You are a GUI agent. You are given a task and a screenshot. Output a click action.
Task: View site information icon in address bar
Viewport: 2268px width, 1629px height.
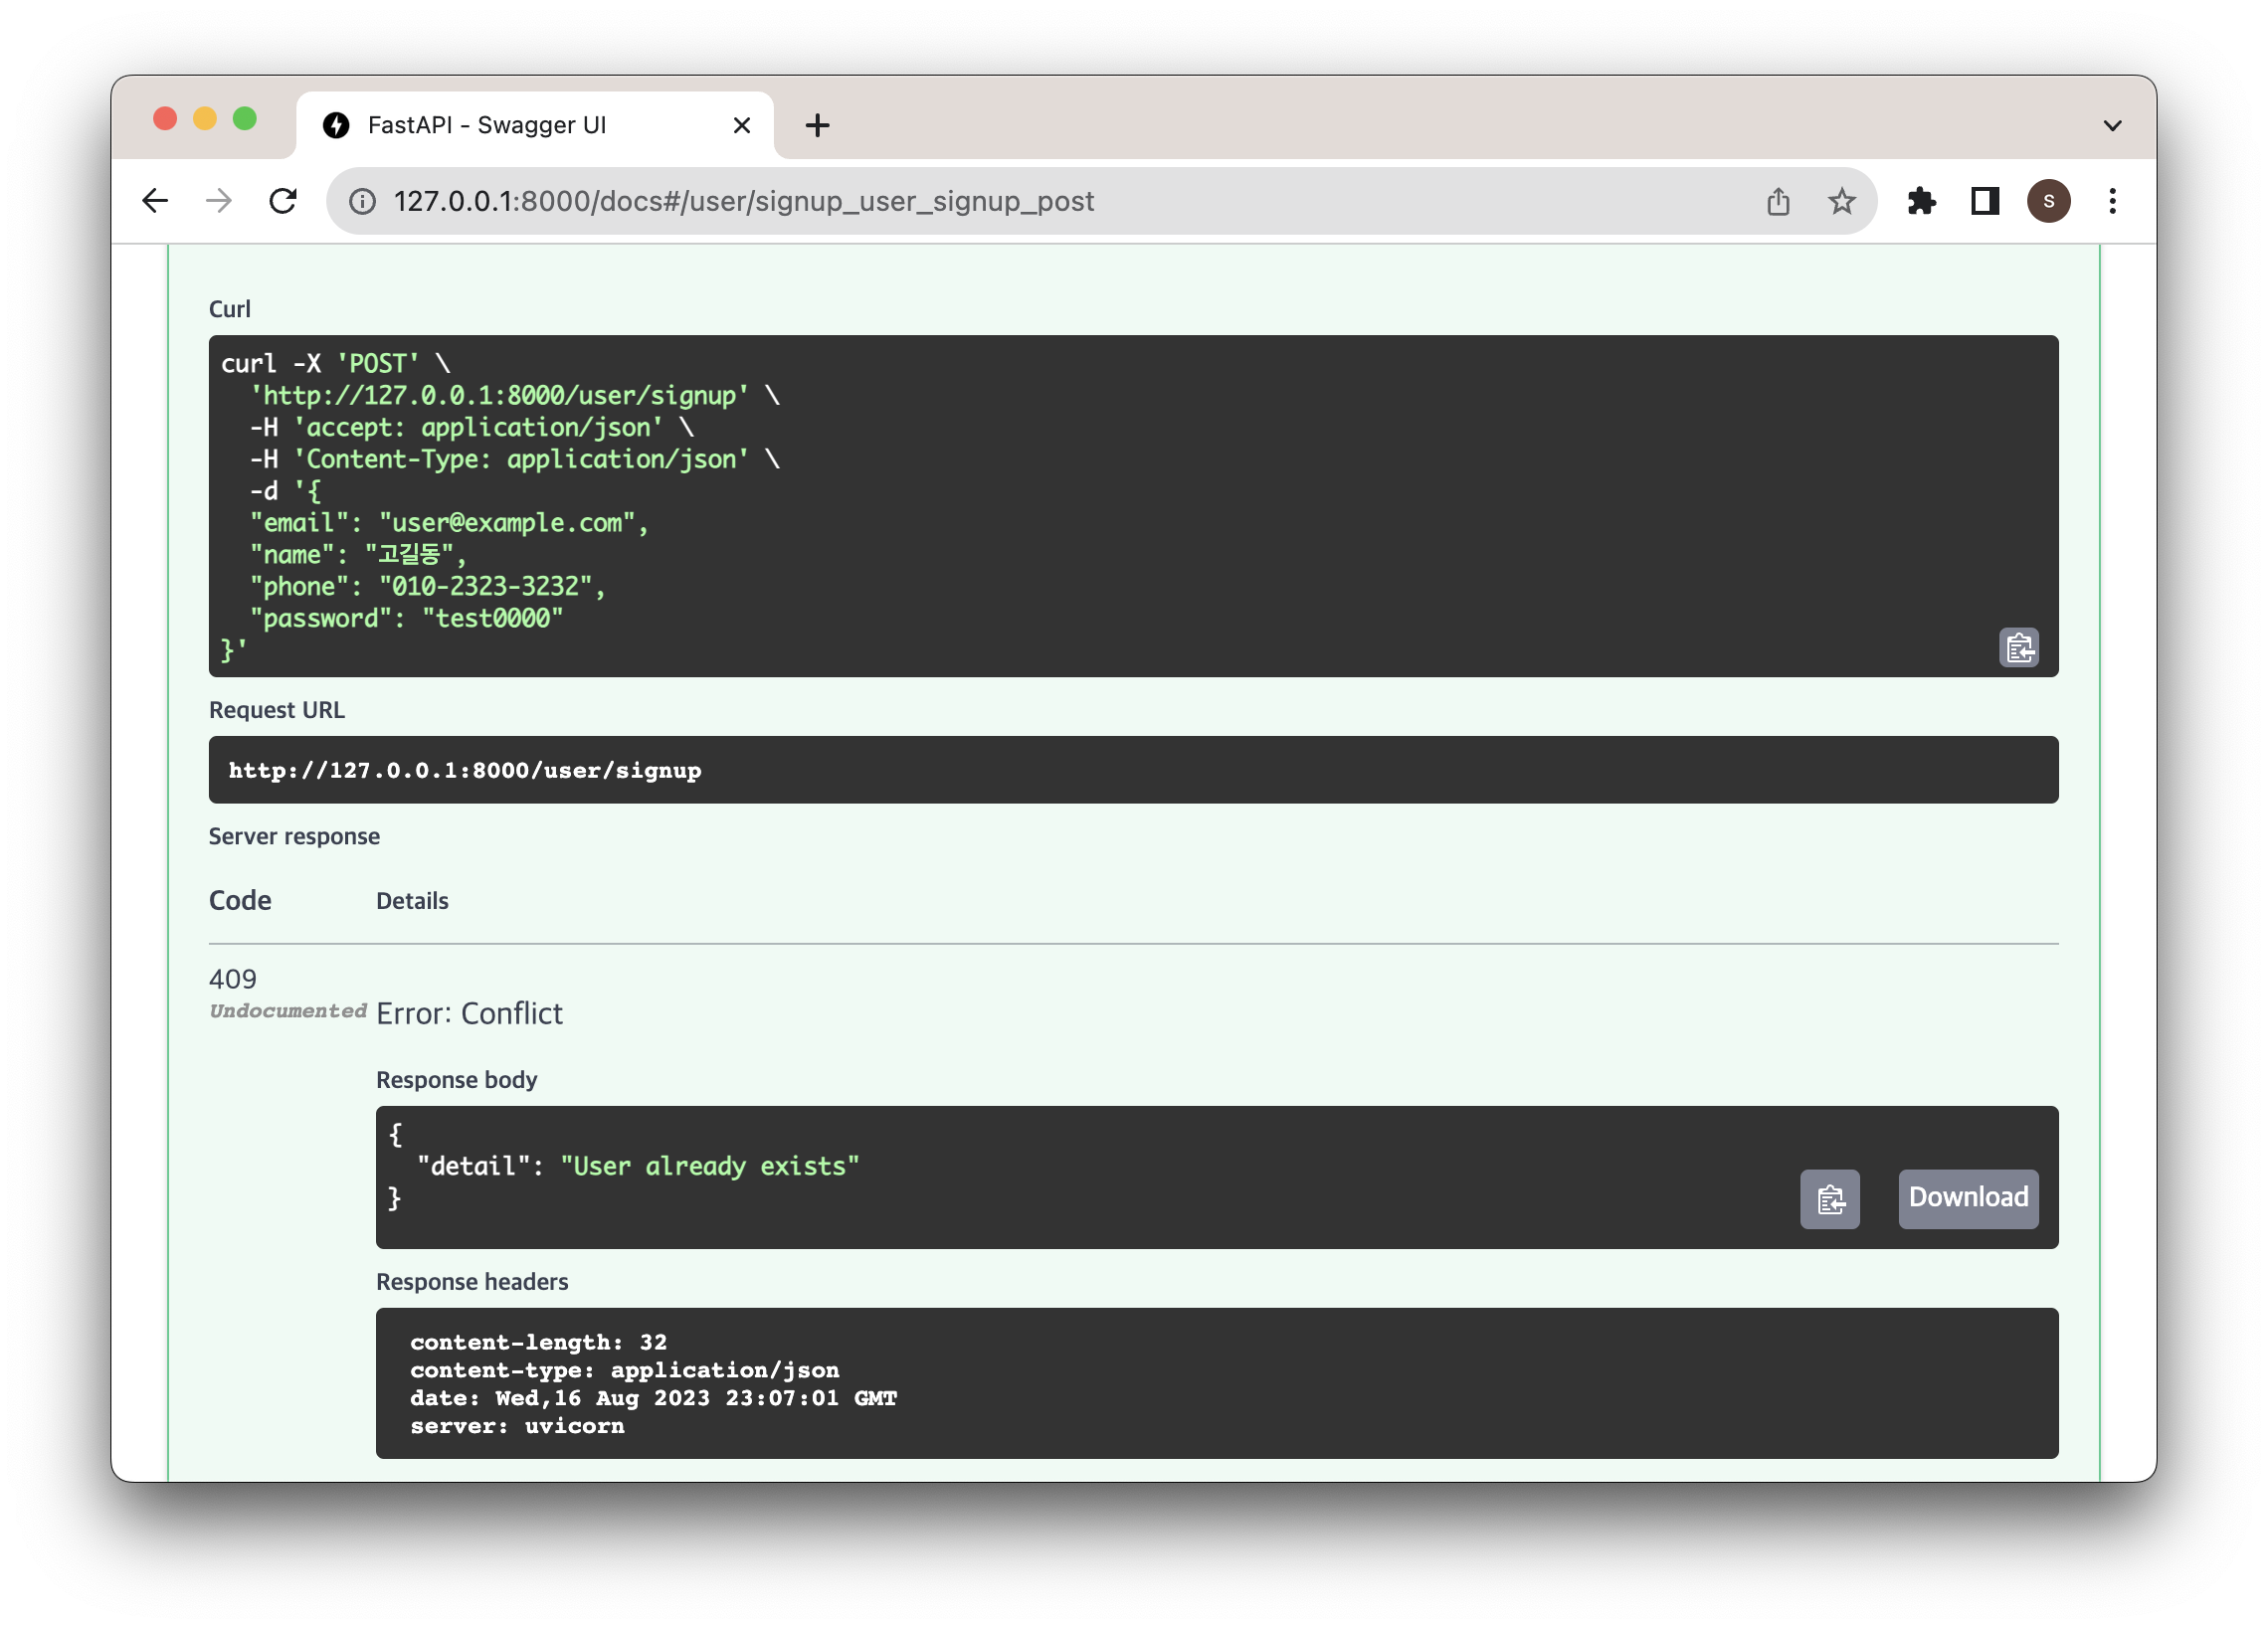362,201
